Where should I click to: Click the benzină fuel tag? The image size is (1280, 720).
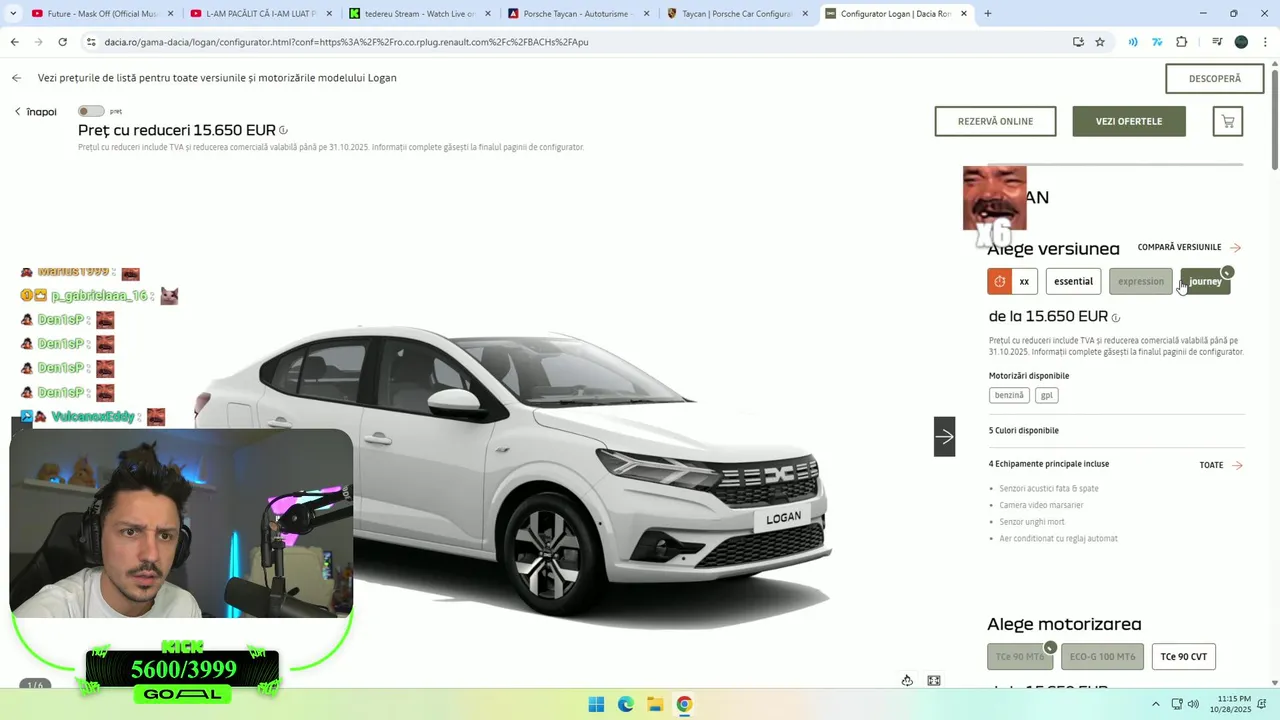click(1009, 395)
